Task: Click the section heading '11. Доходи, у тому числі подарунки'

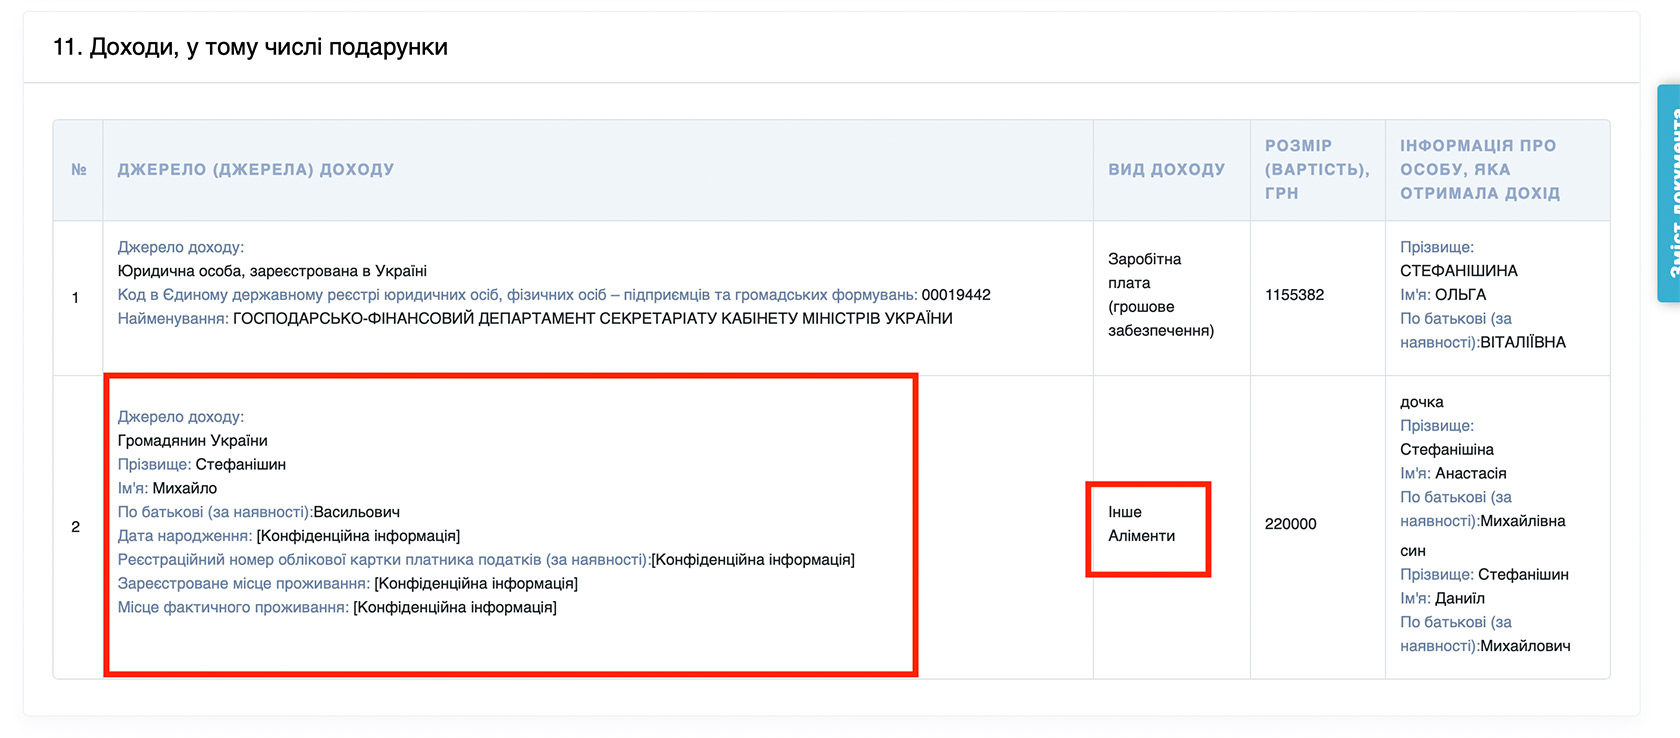Action: [x=250, y=47]
